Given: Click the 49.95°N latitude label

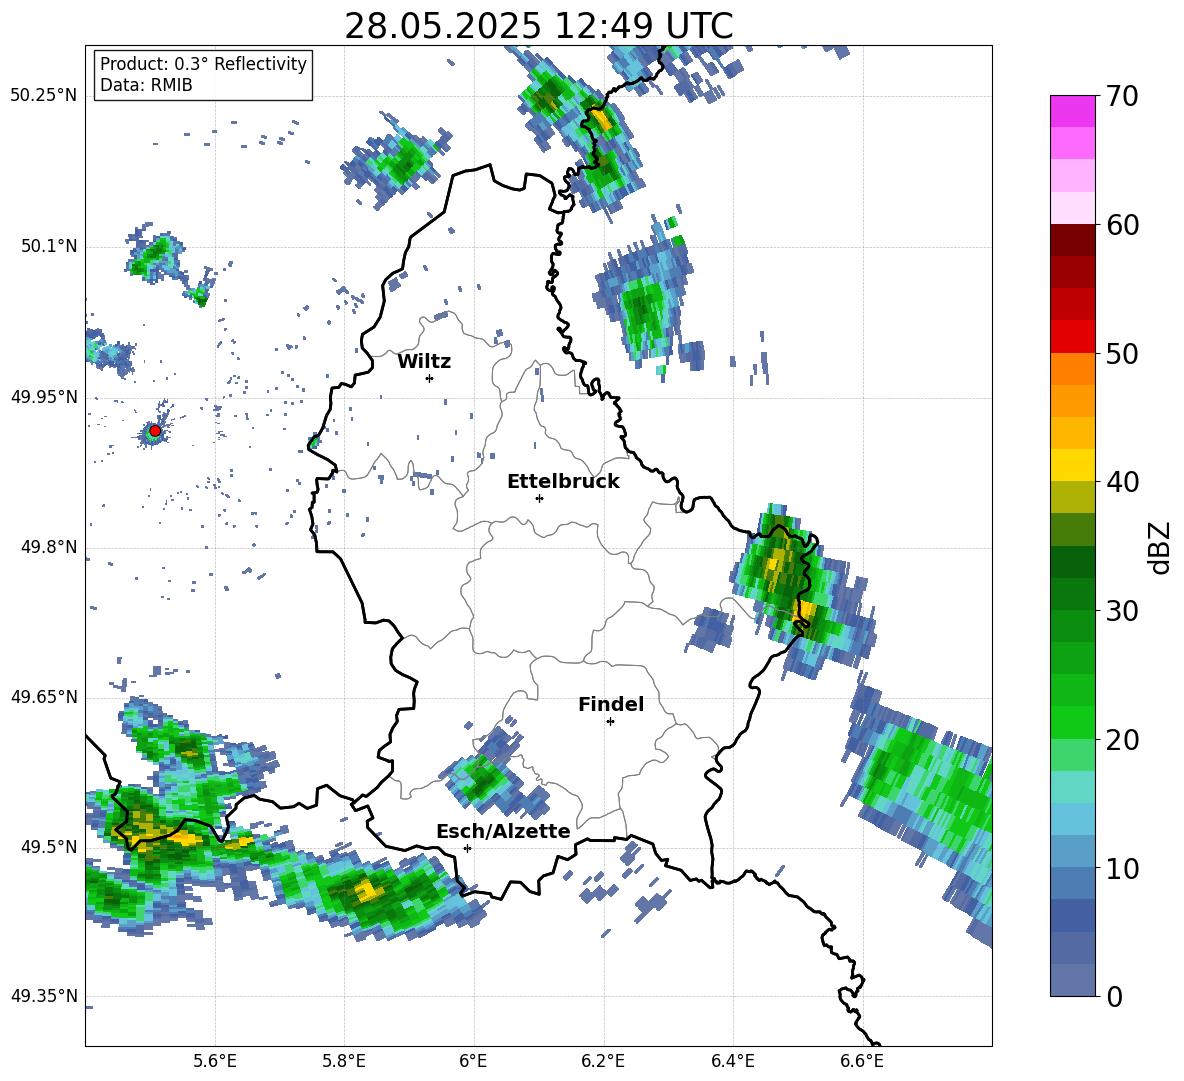Looking at the screenshot, I should coord(44,397).
